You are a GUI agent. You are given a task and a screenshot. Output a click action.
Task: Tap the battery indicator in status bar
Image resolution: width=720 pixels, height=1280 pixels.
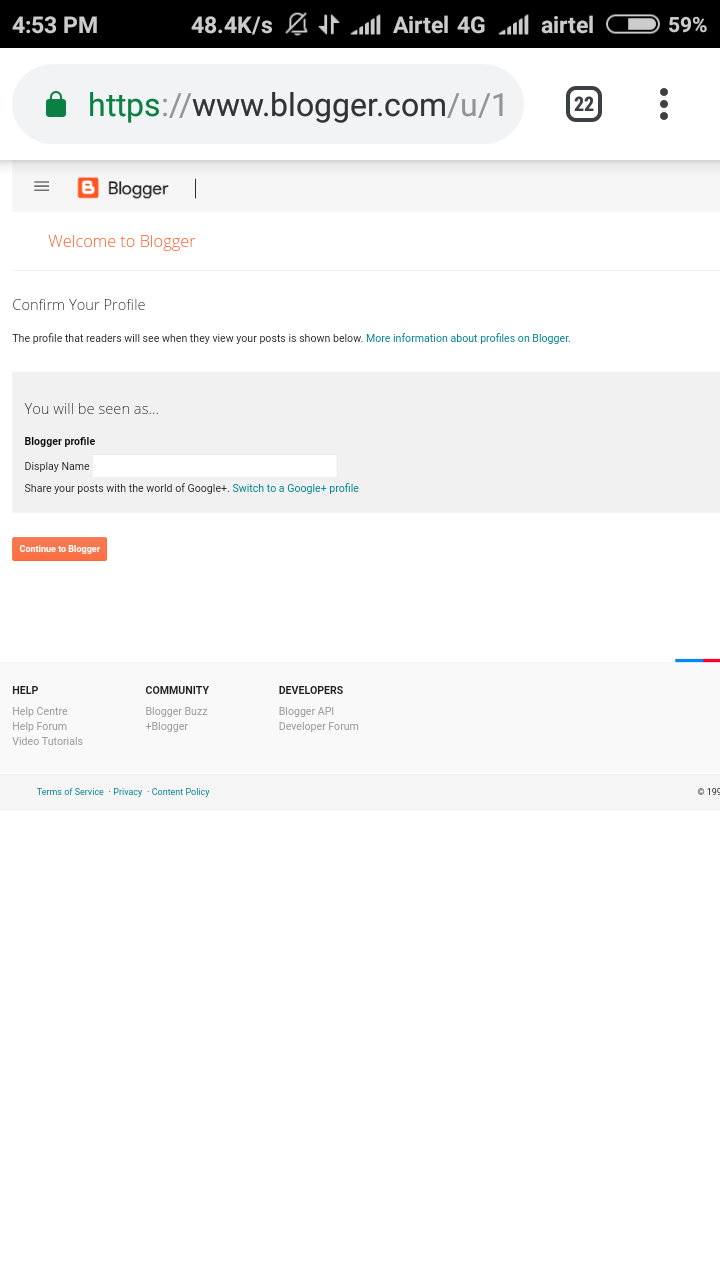click(x=633, y=24)
